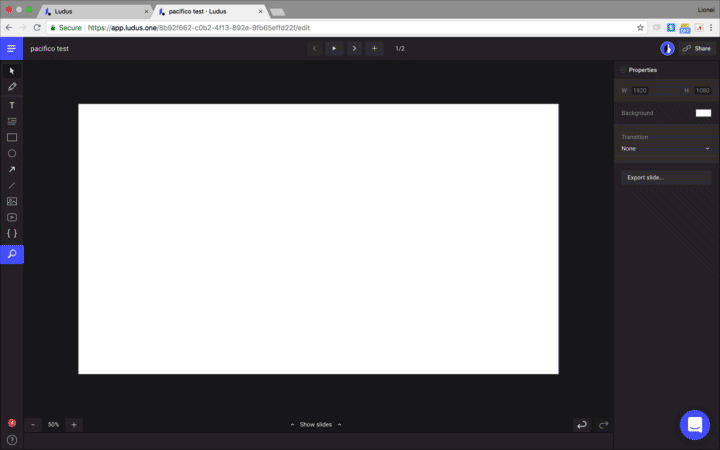
Task: Select the ellipse shape tool
Action: pos(12,153)
